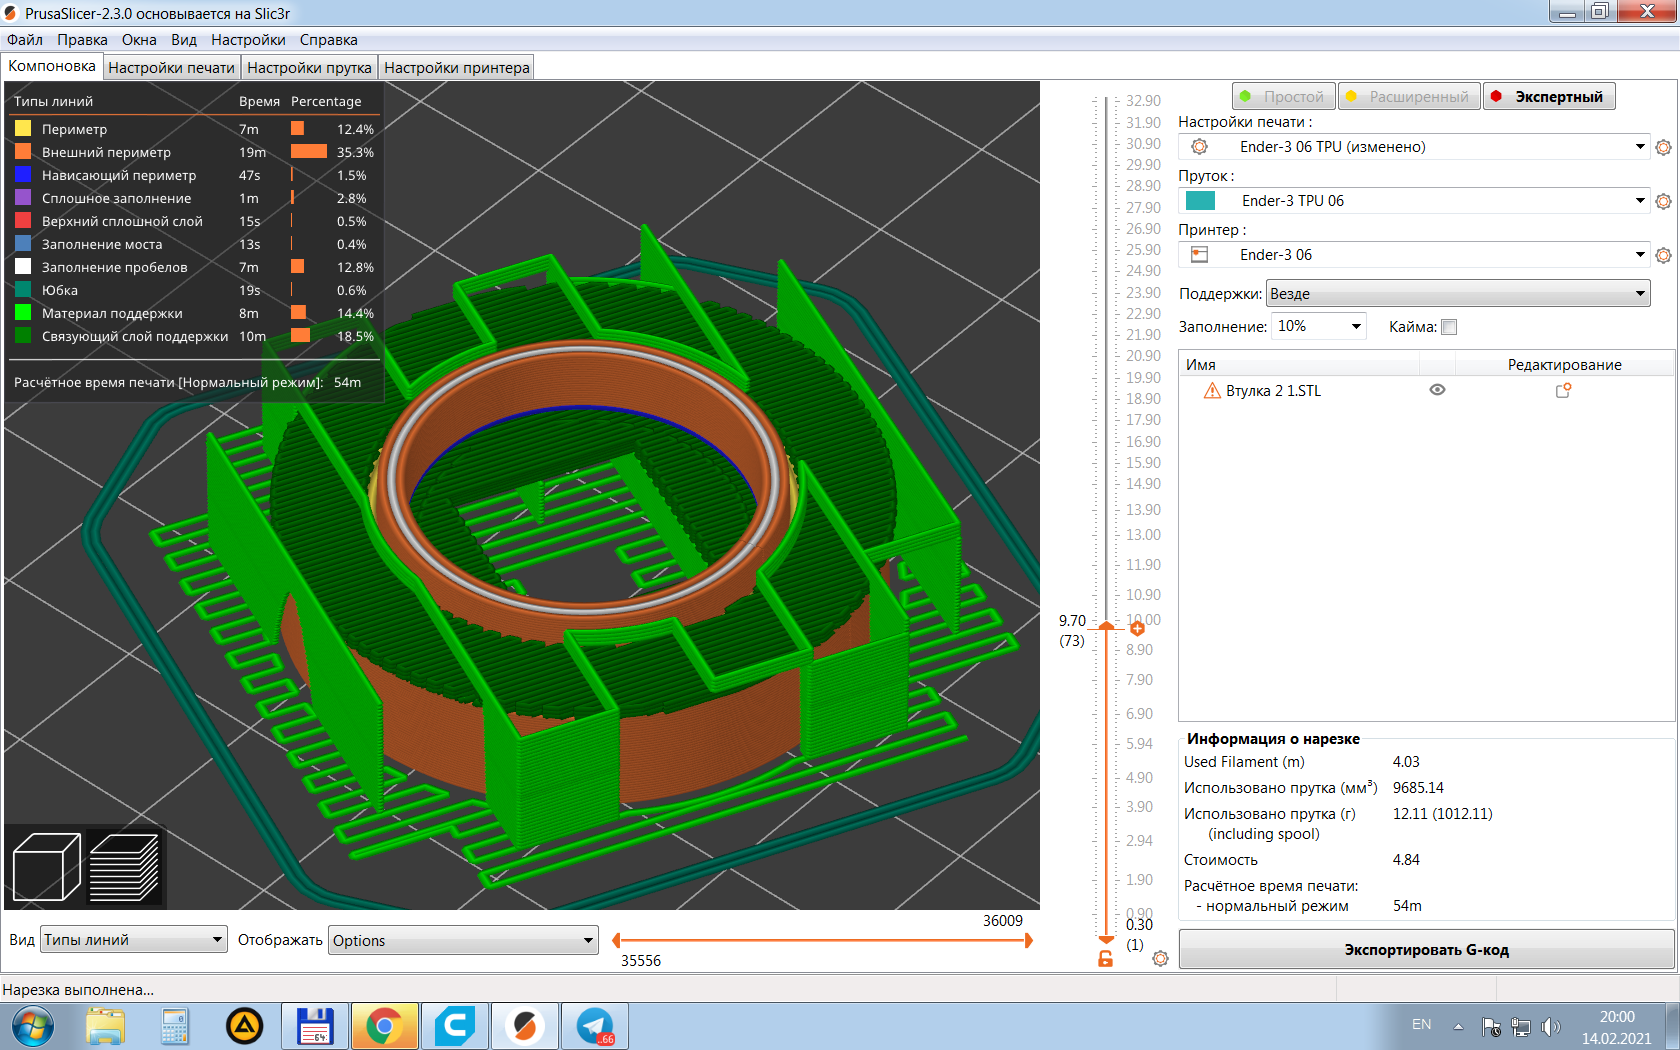Switch to 3D editor view cube icon

point(46,867)
